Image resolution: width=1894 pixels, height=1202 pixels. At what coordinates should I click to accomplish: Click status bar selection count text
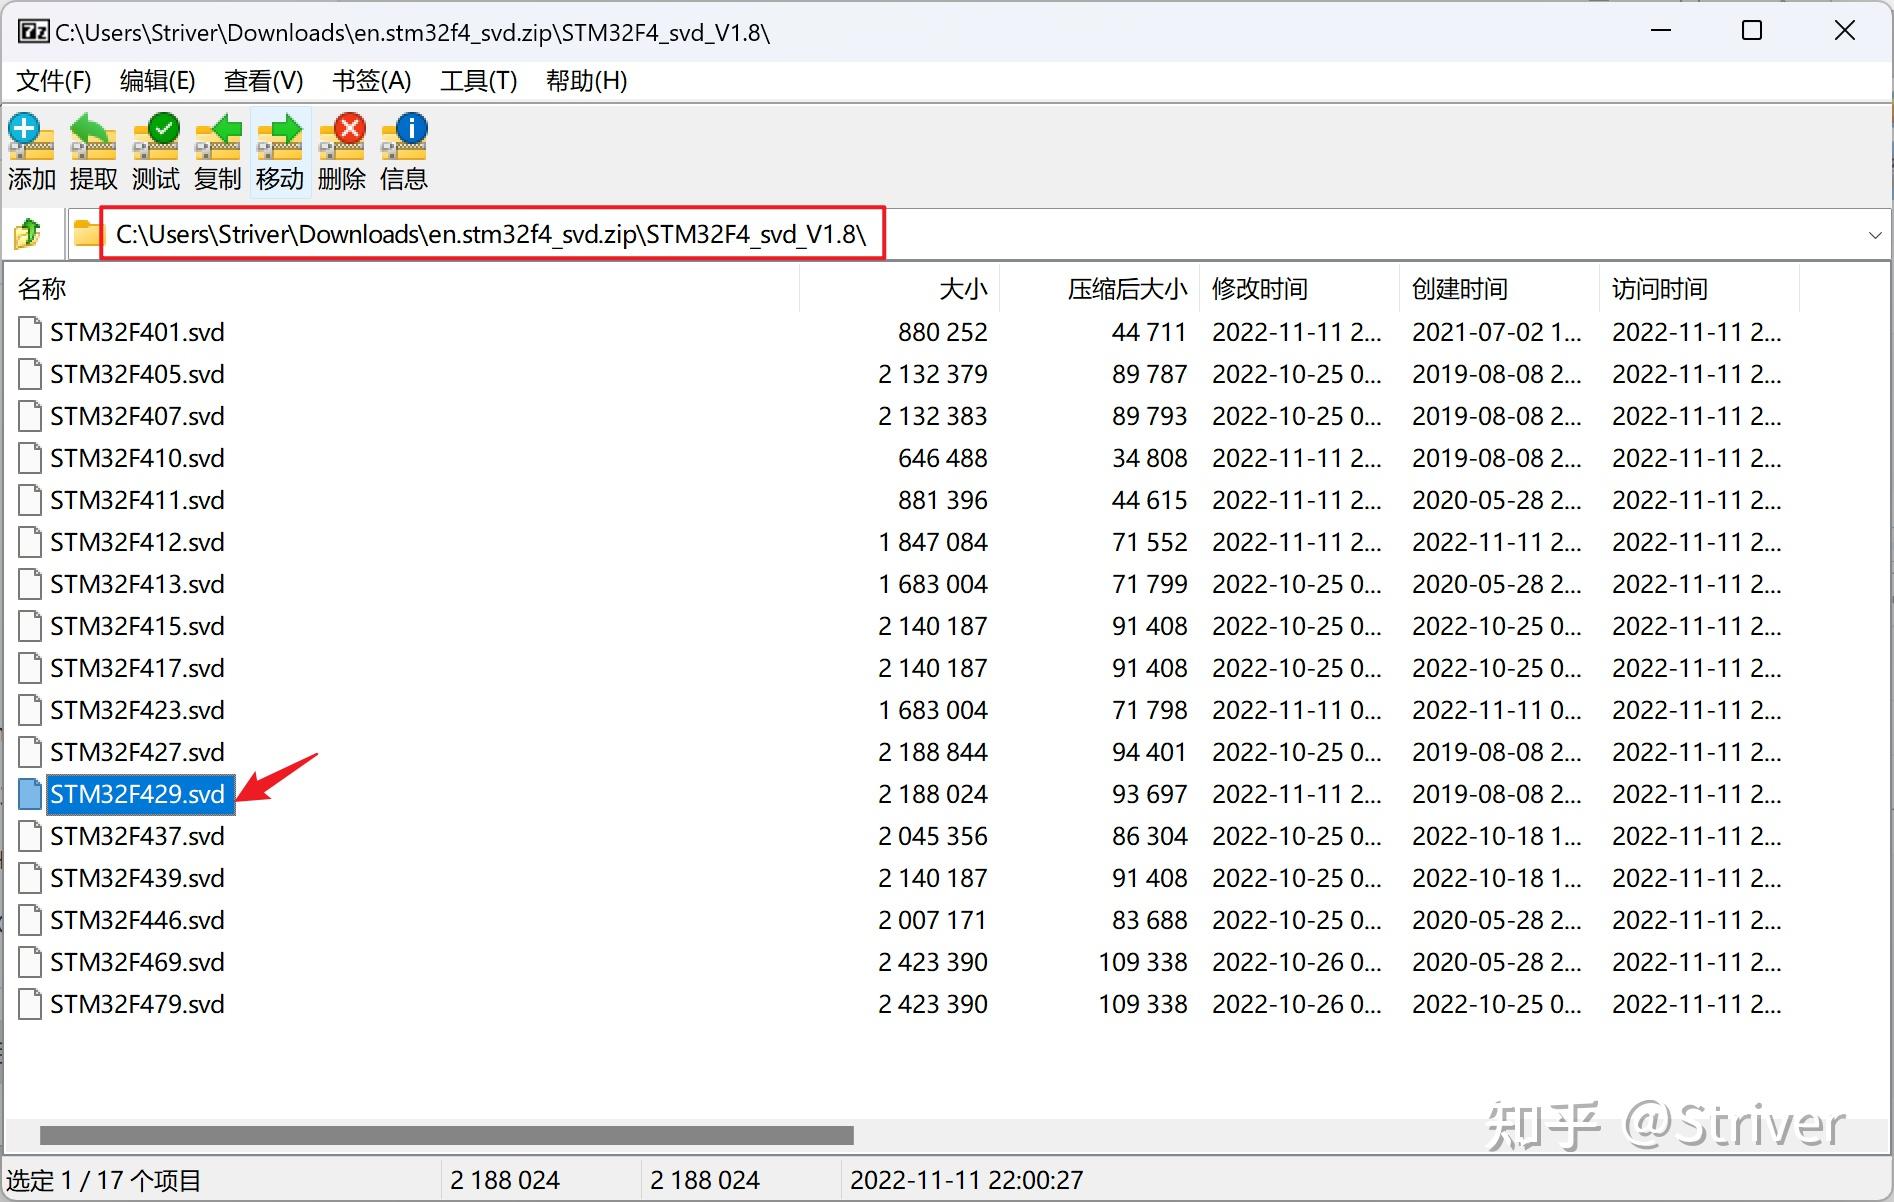104,1181
